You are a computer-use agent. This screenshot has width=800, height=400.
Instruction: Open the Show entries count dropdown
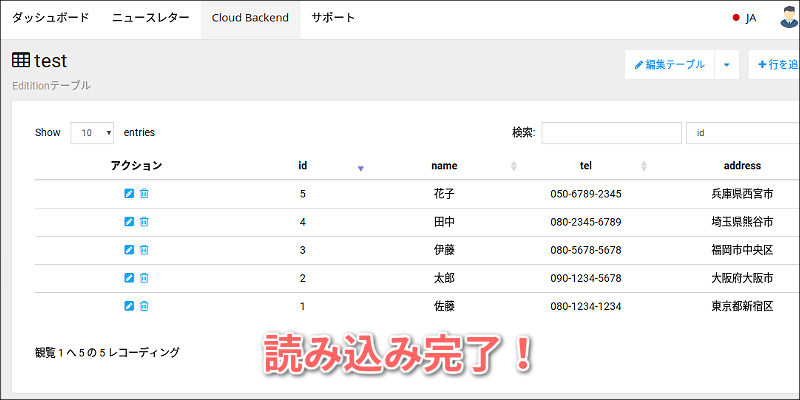[92, 133]
